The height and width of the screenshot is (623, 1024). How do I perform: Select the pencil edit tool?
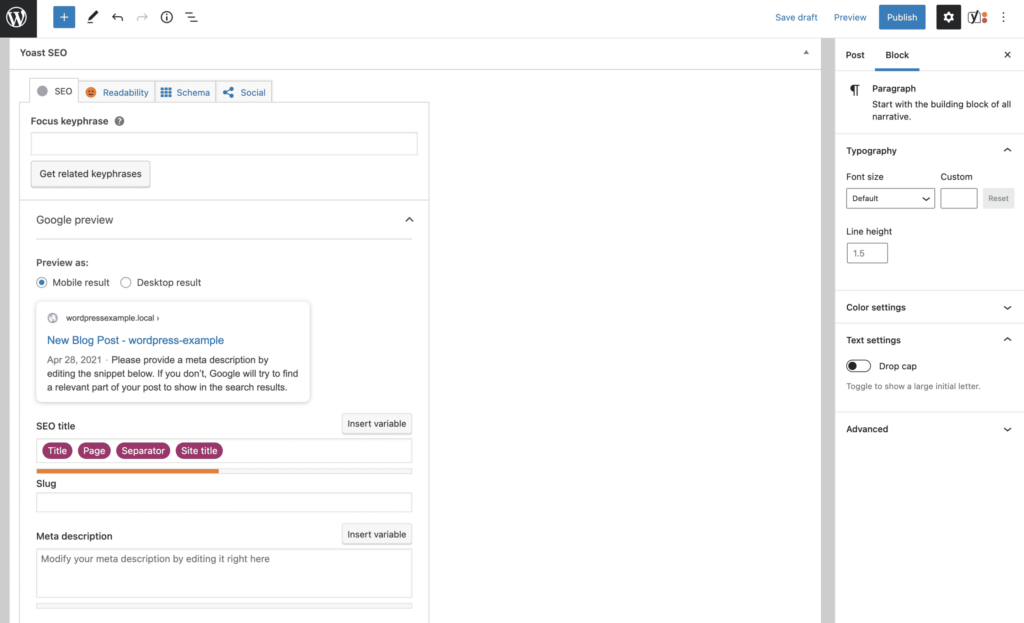(92, 18)
